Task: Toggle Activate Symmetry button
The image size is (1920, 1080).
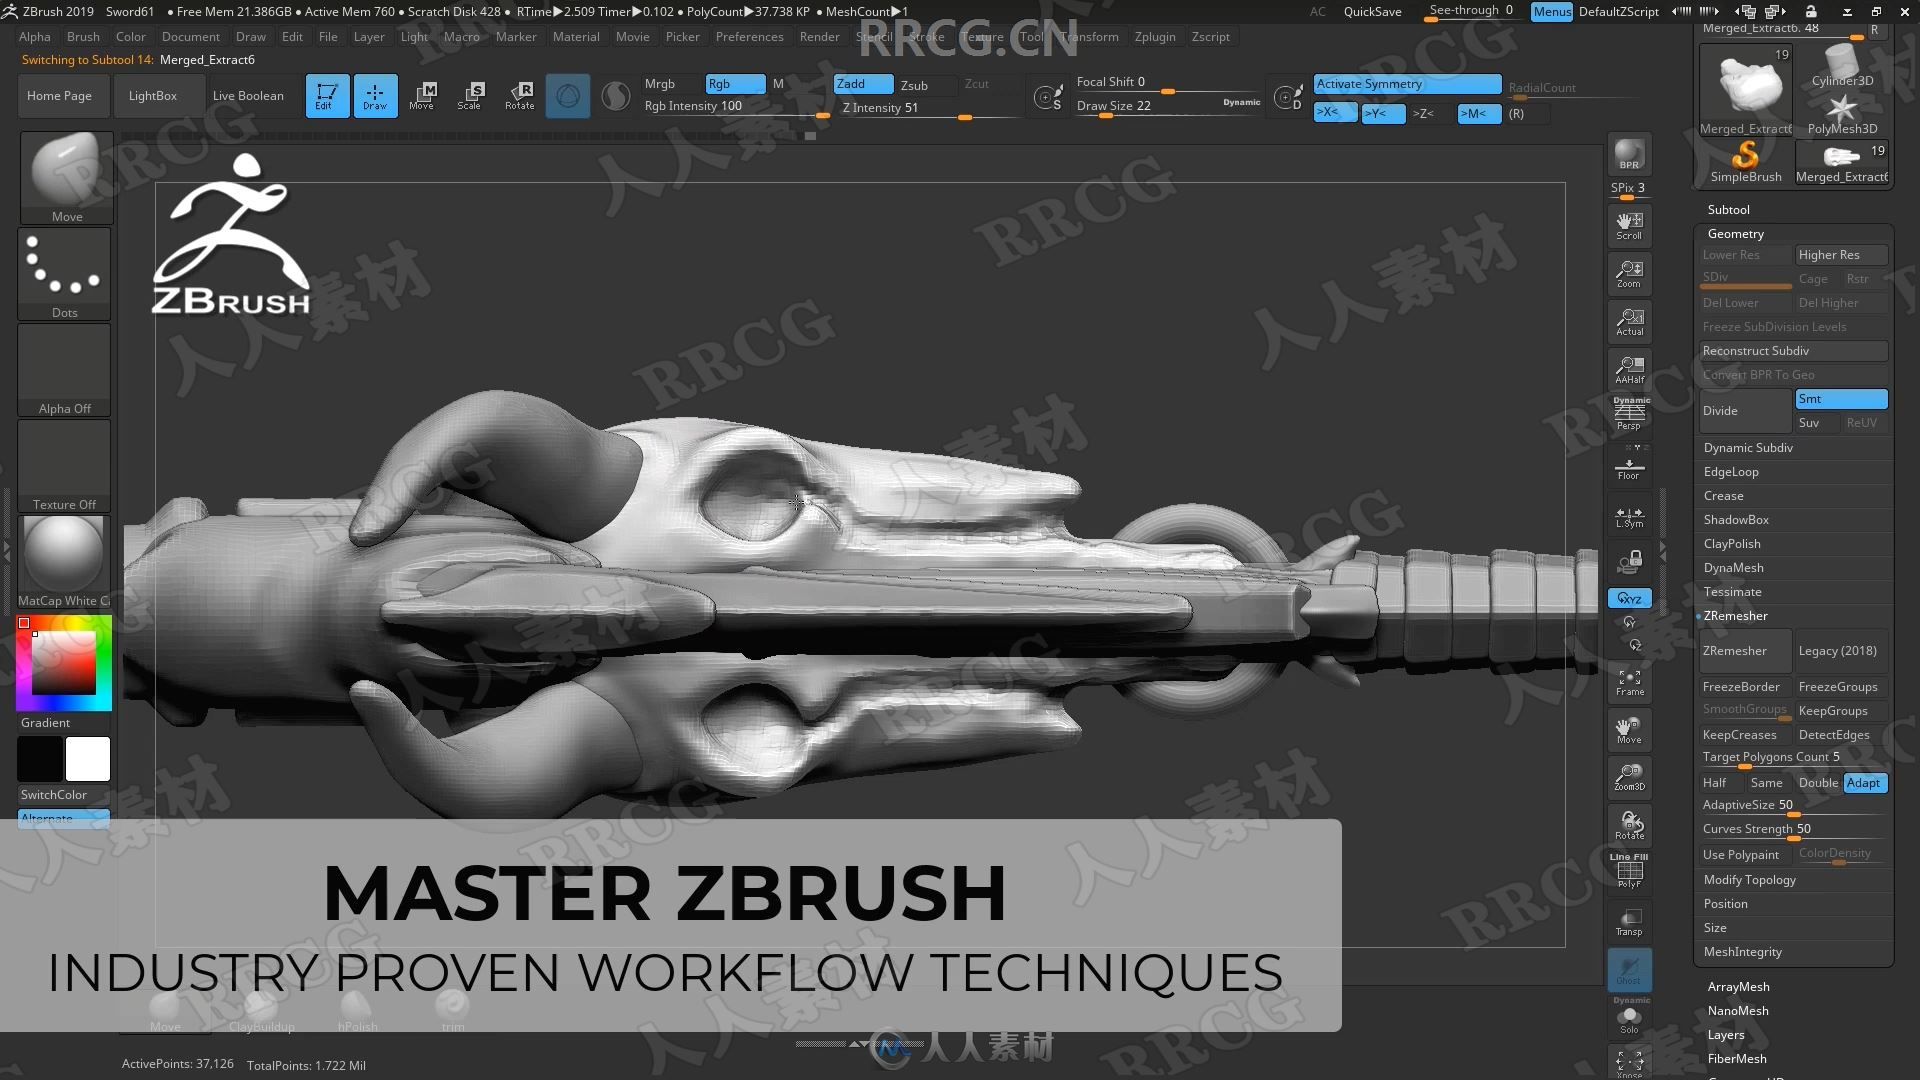Action: click(x=1406, y=83)
